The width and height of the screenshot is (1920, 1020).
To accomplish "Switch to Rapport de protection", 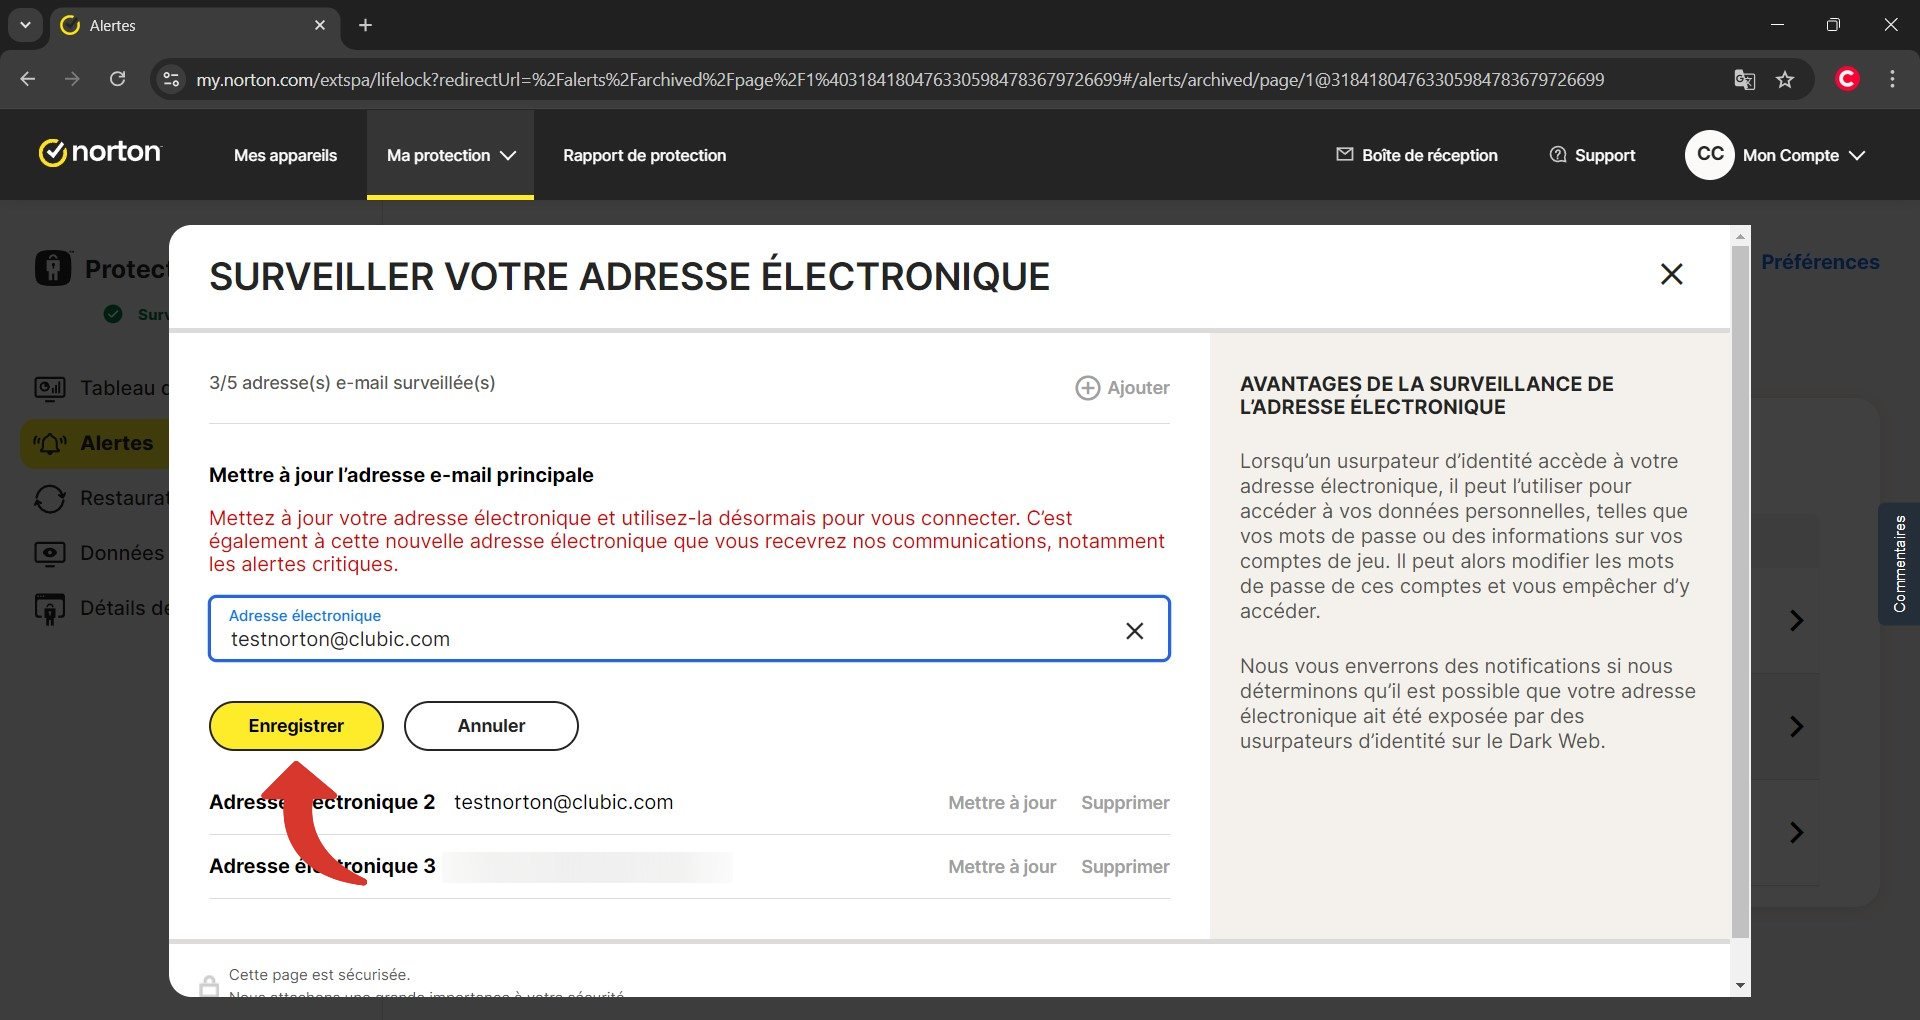I will (x=644, y=155).
